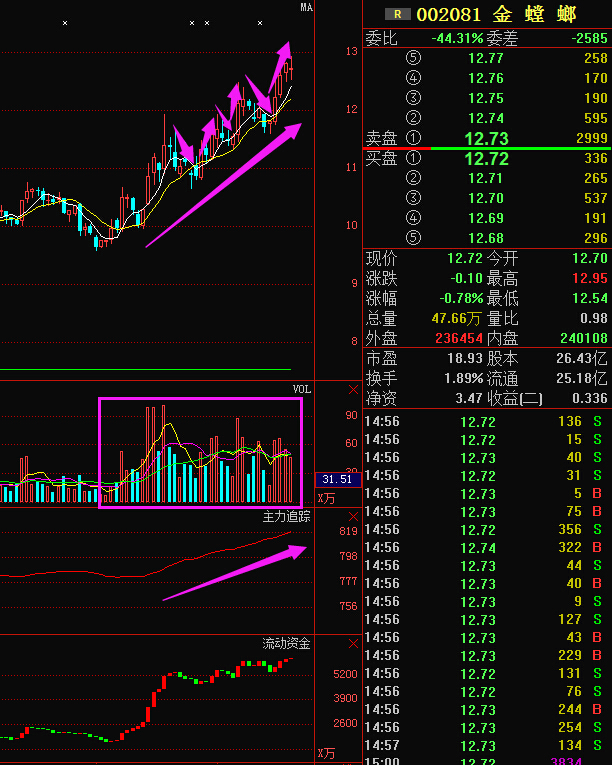The width and height of the screenshot is (612, 765).
Task: Click the rightmost x marker above the candlestick chart
Action: pos(260,22)
